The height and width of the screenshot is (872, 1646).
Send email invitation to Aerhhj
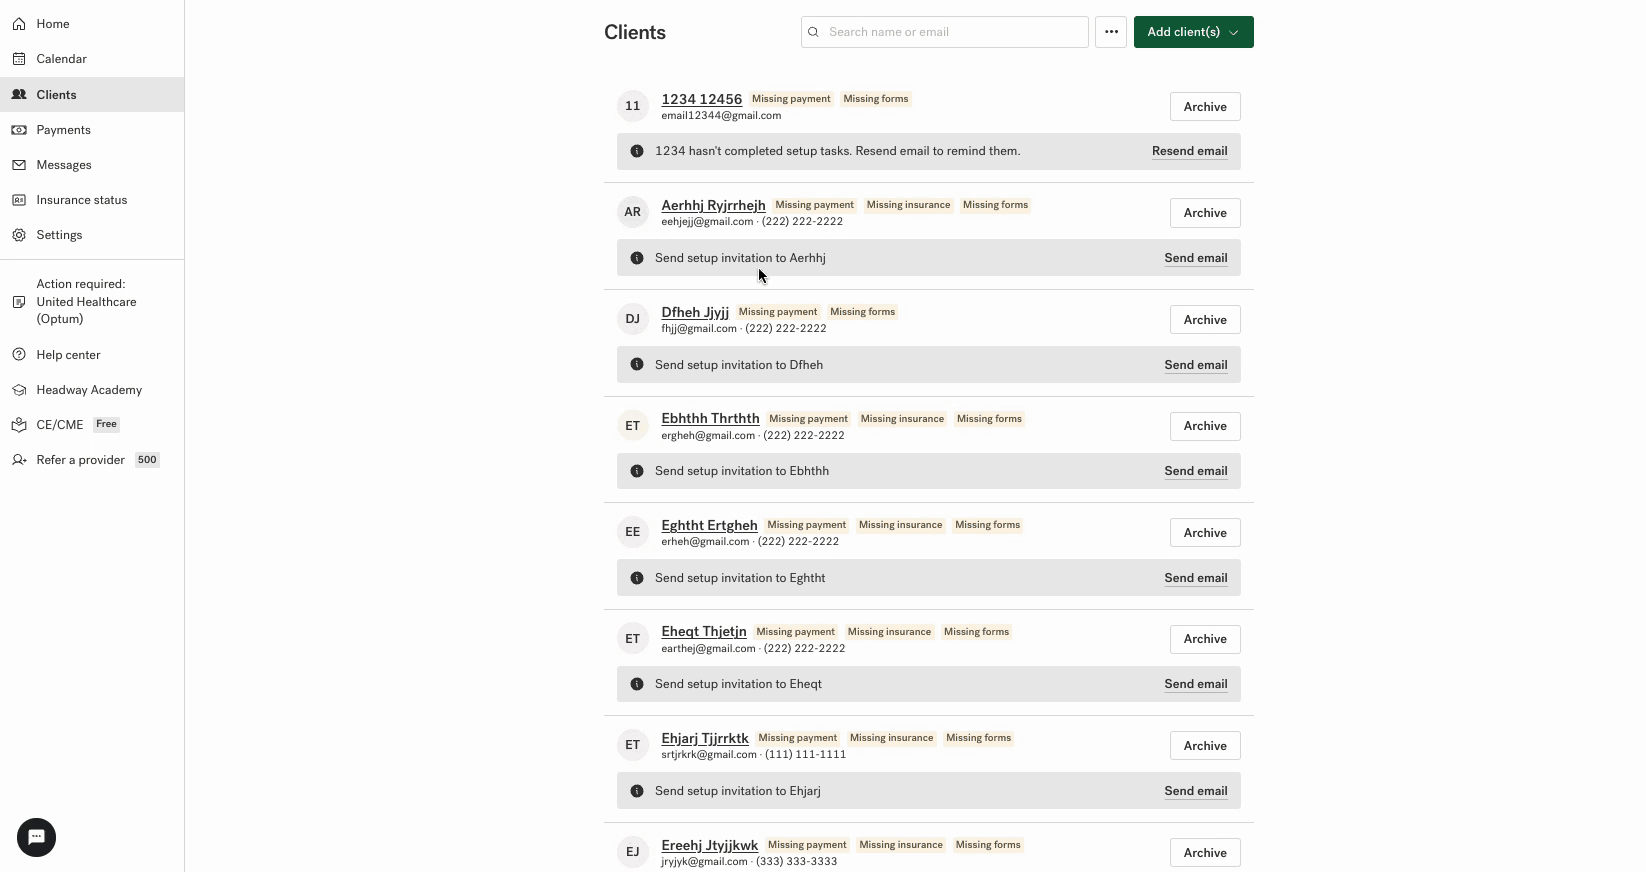point(1196,258)
